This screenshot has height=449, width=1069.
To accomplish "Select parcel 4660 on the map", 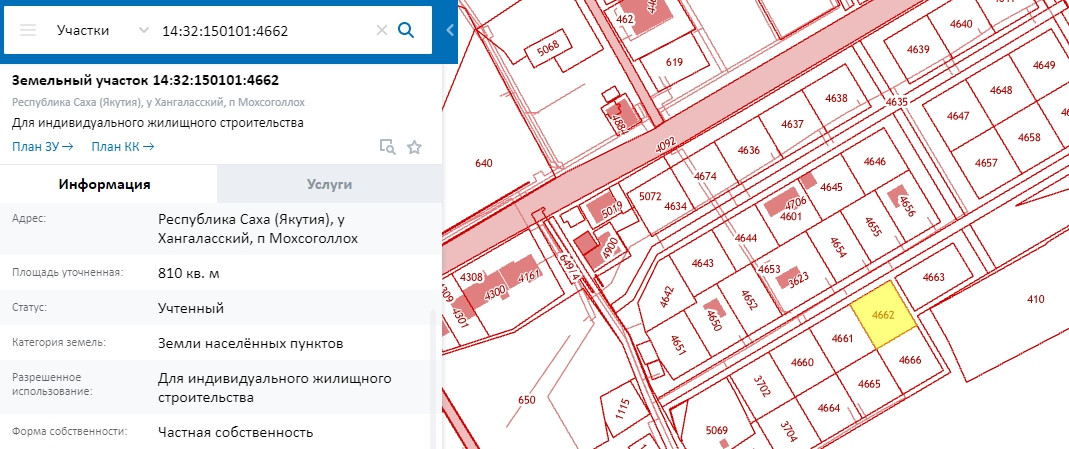I will click(x=803, y=362).
